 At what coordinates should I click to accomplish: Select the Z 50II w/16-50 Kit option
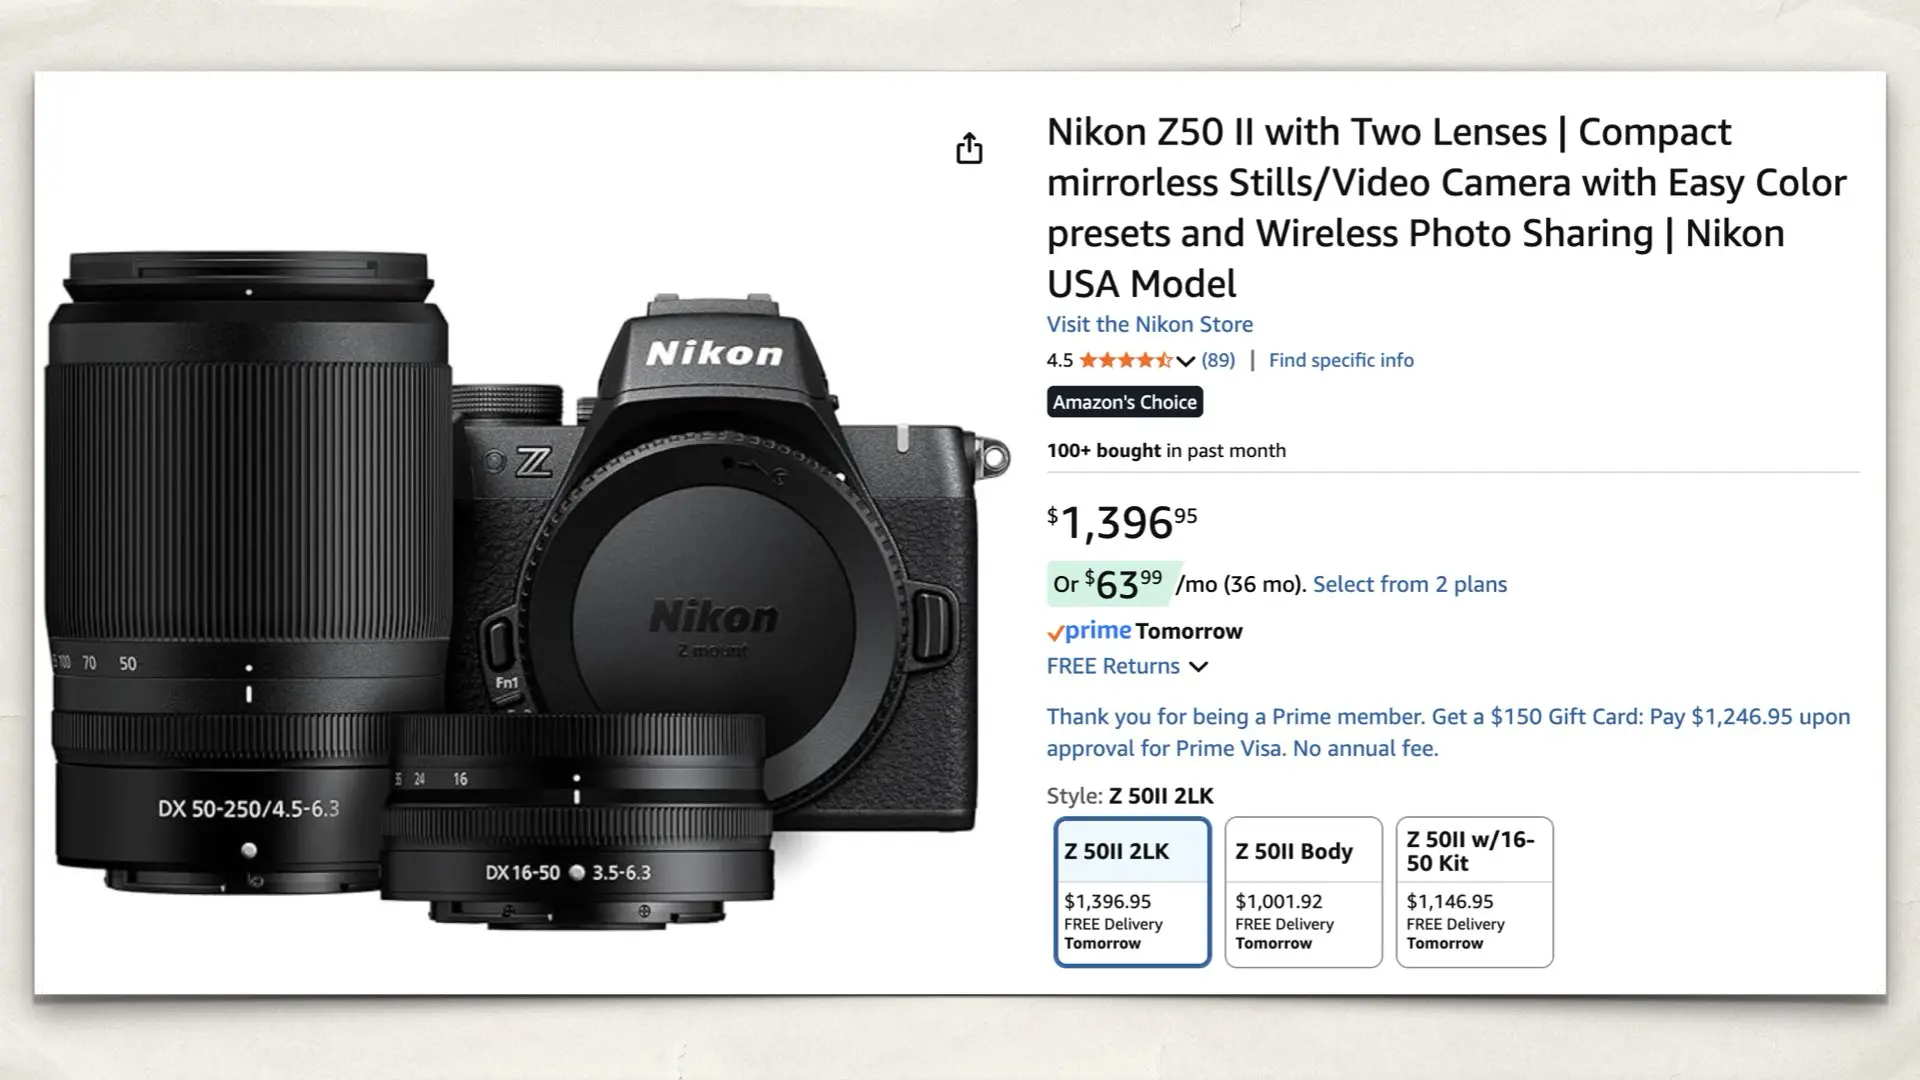point(1473,890)
